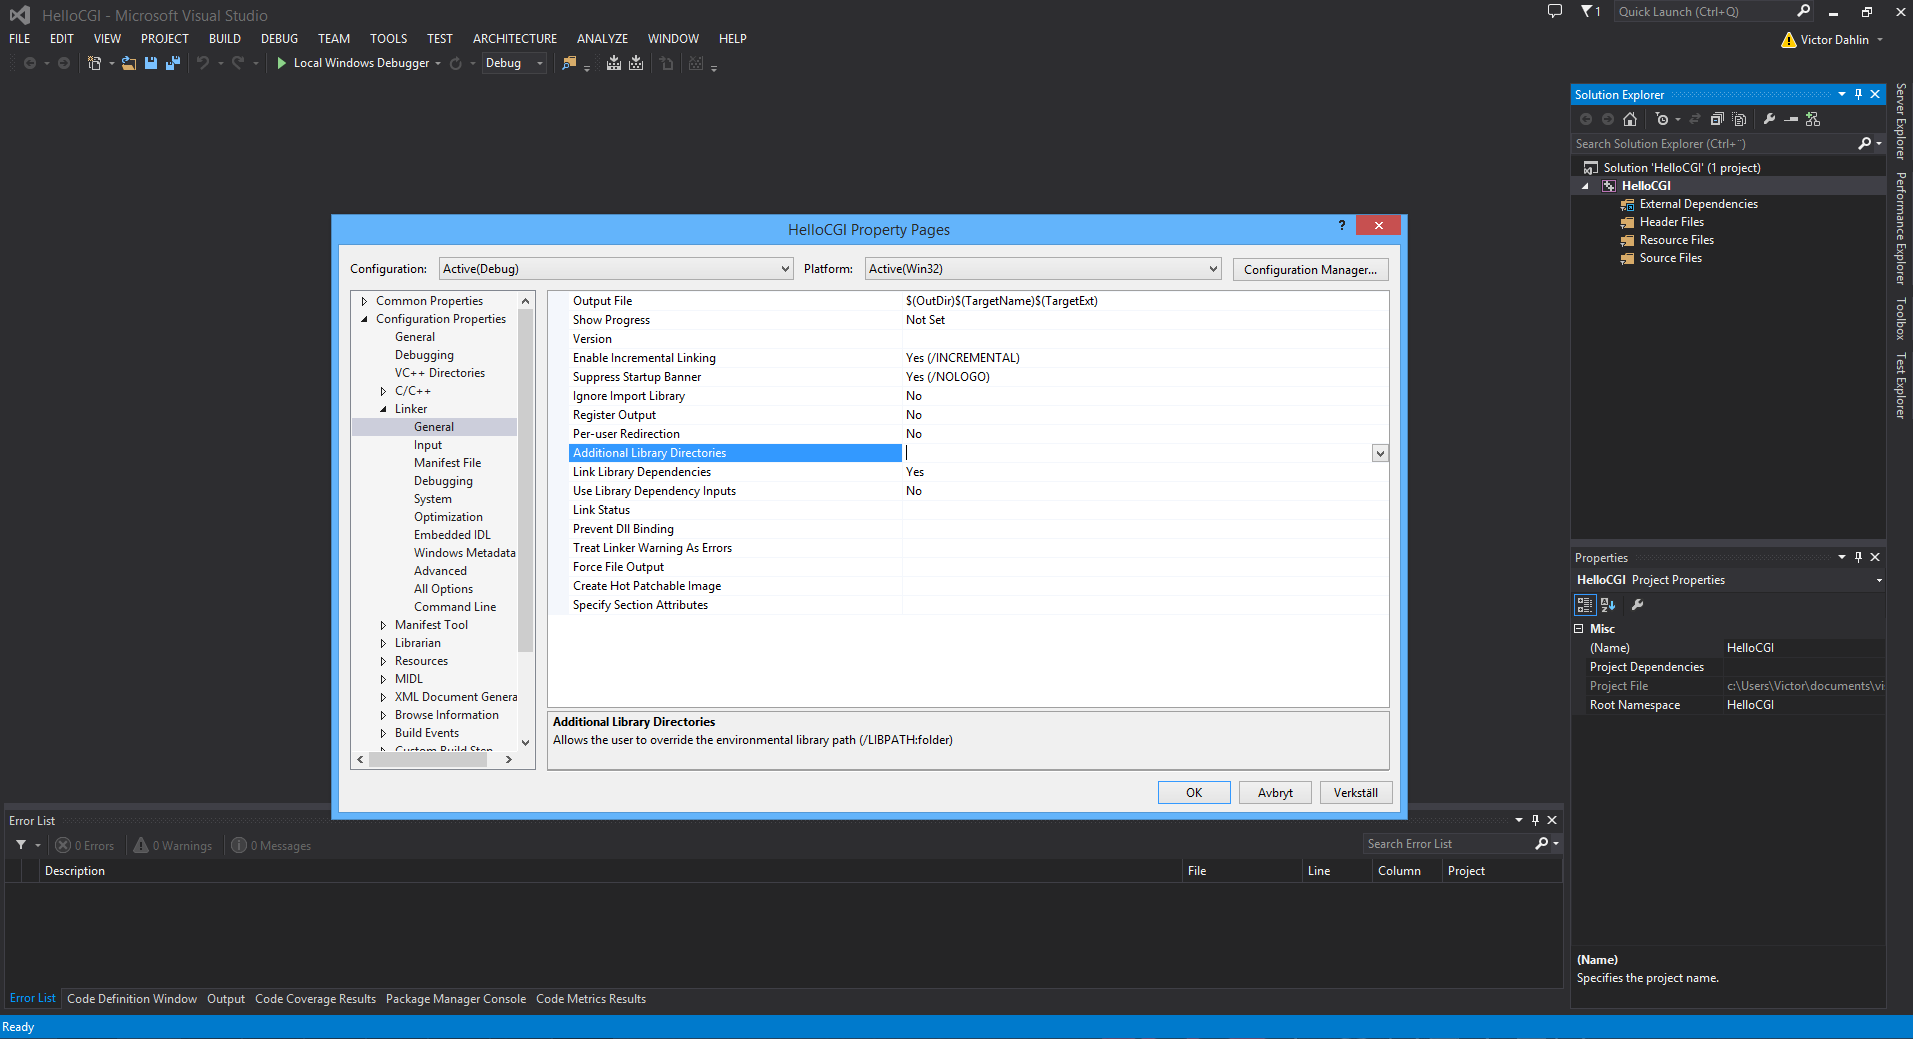Screen dimensions: 1913x1039
Task: Toggle the 0 Errors filter in Error List
Action: [x=85, y=846]
